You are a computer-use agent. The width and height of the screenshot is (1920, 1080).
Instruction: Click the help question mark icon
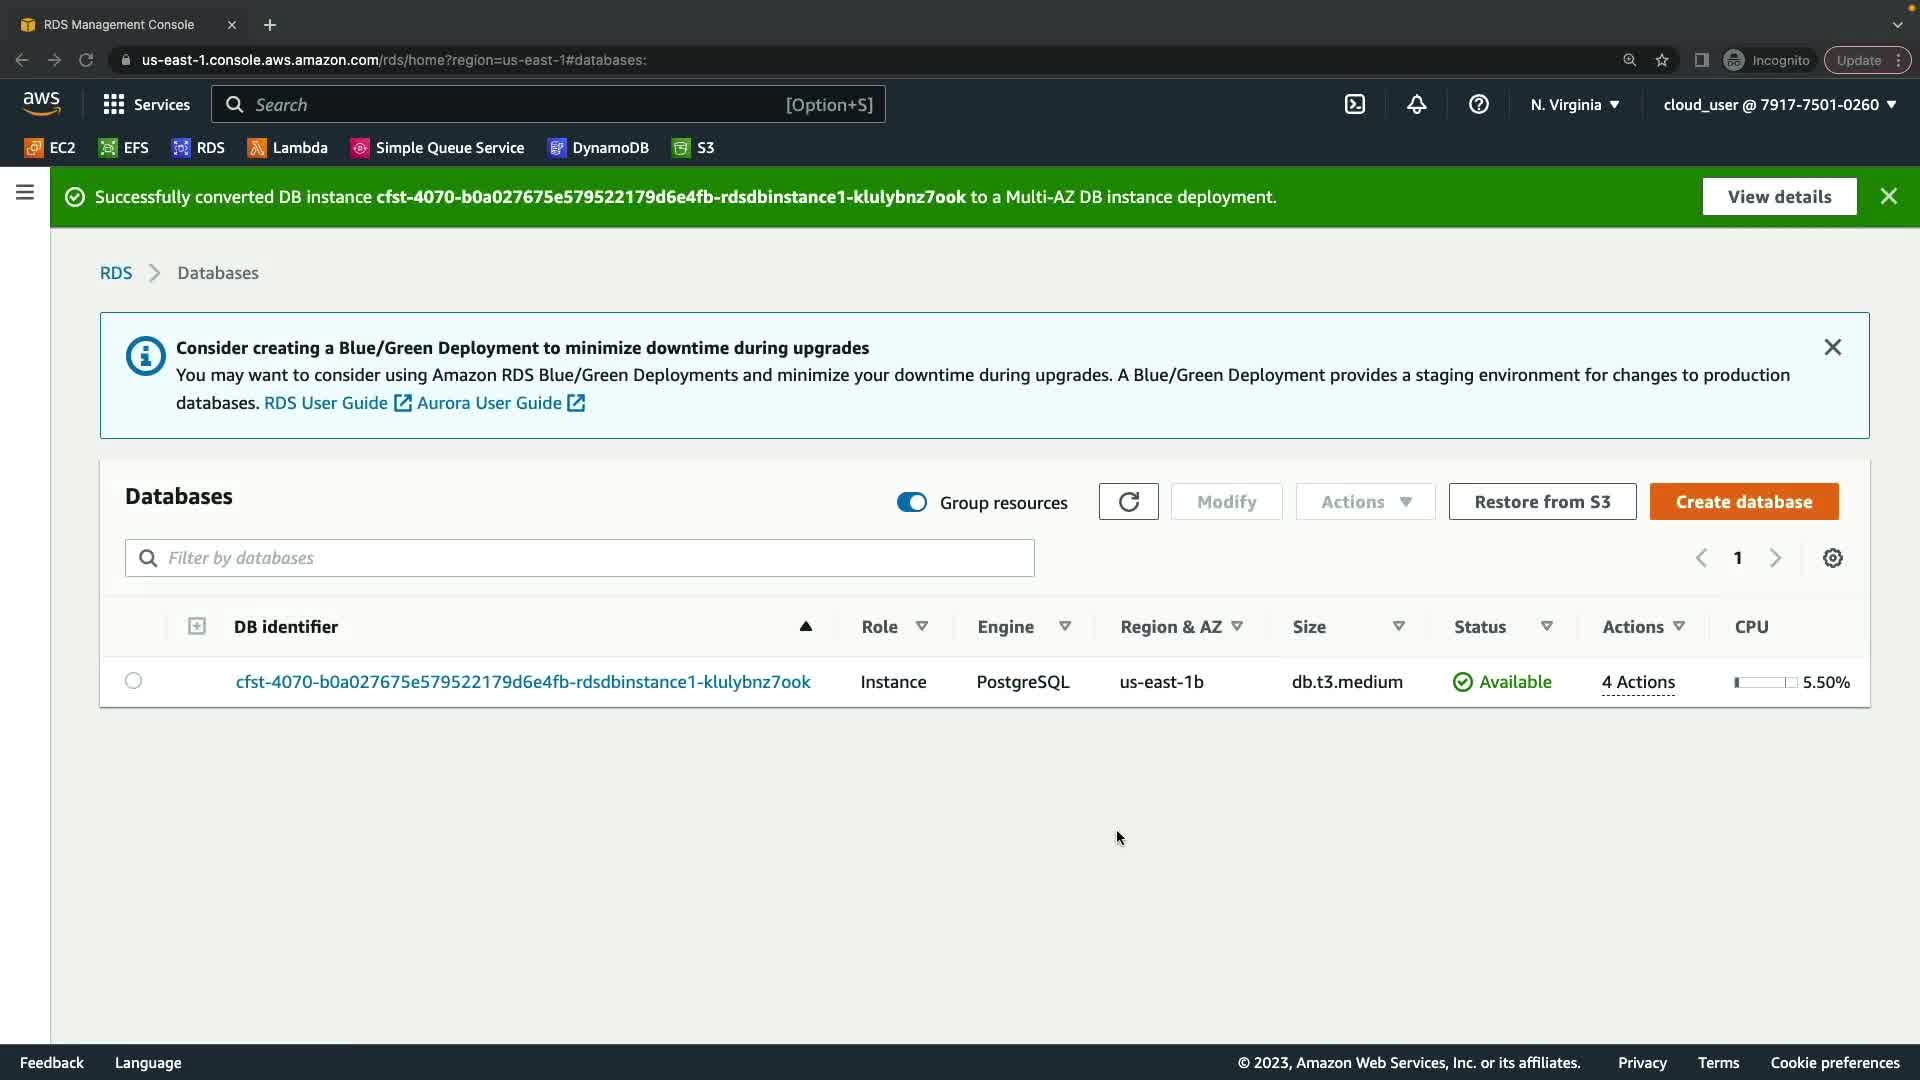[1478, 104]
